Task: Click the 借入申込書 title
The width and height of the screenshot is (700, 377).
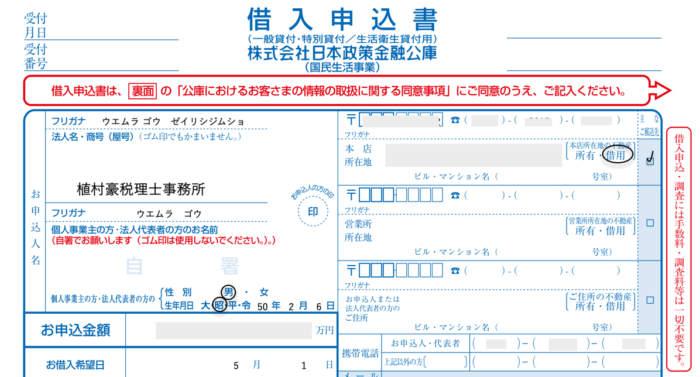Action: pos(342,20)
